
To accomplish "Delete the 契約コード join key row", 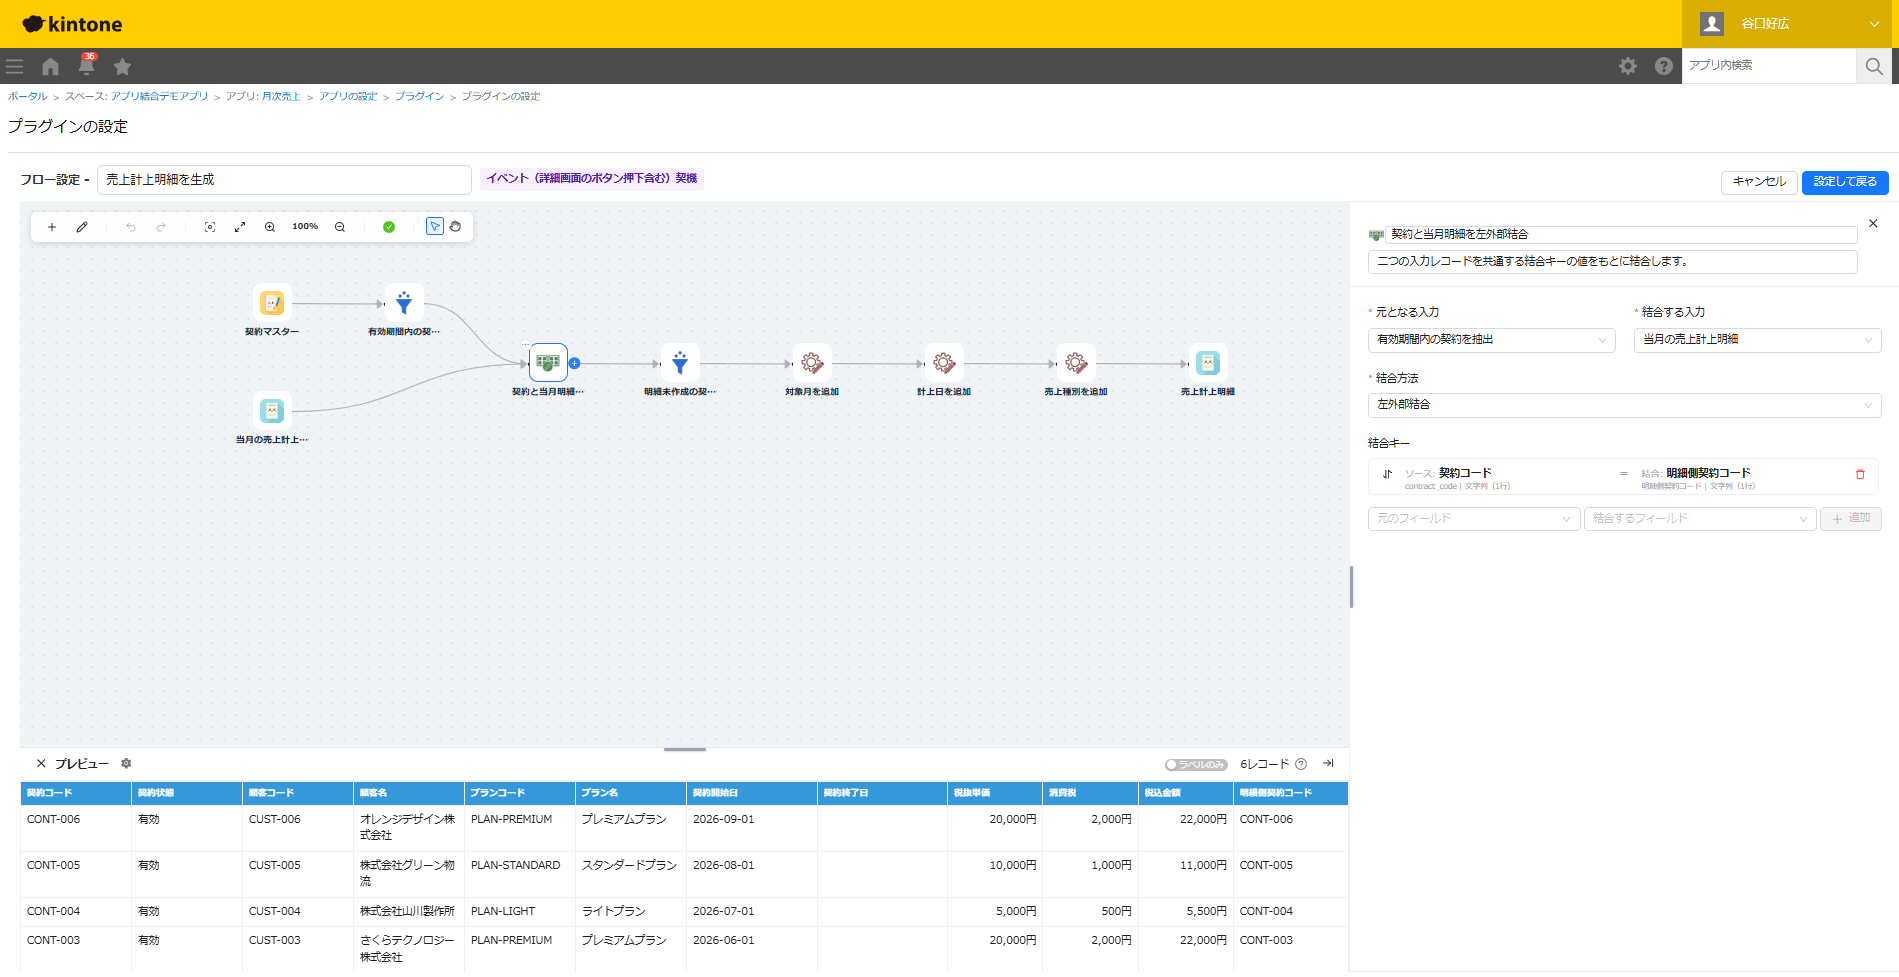I will coord(1860,475).
